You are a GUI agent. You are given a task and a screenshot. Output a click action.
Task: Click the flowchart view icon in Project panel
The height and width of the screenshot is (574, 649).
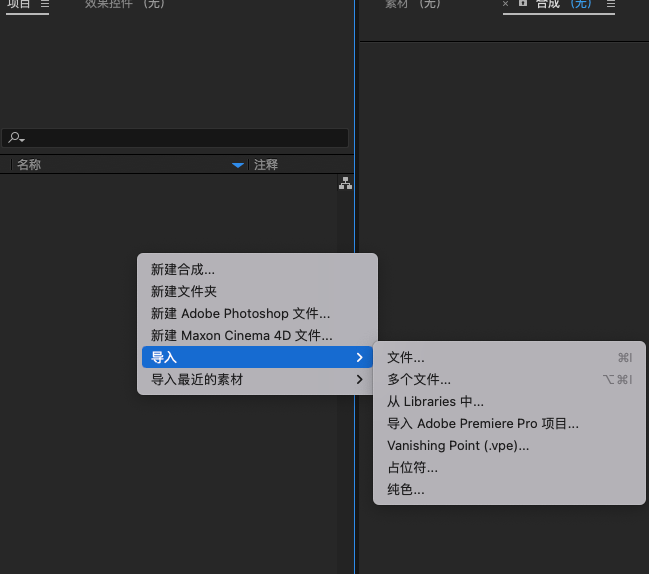tap(345, 183)
